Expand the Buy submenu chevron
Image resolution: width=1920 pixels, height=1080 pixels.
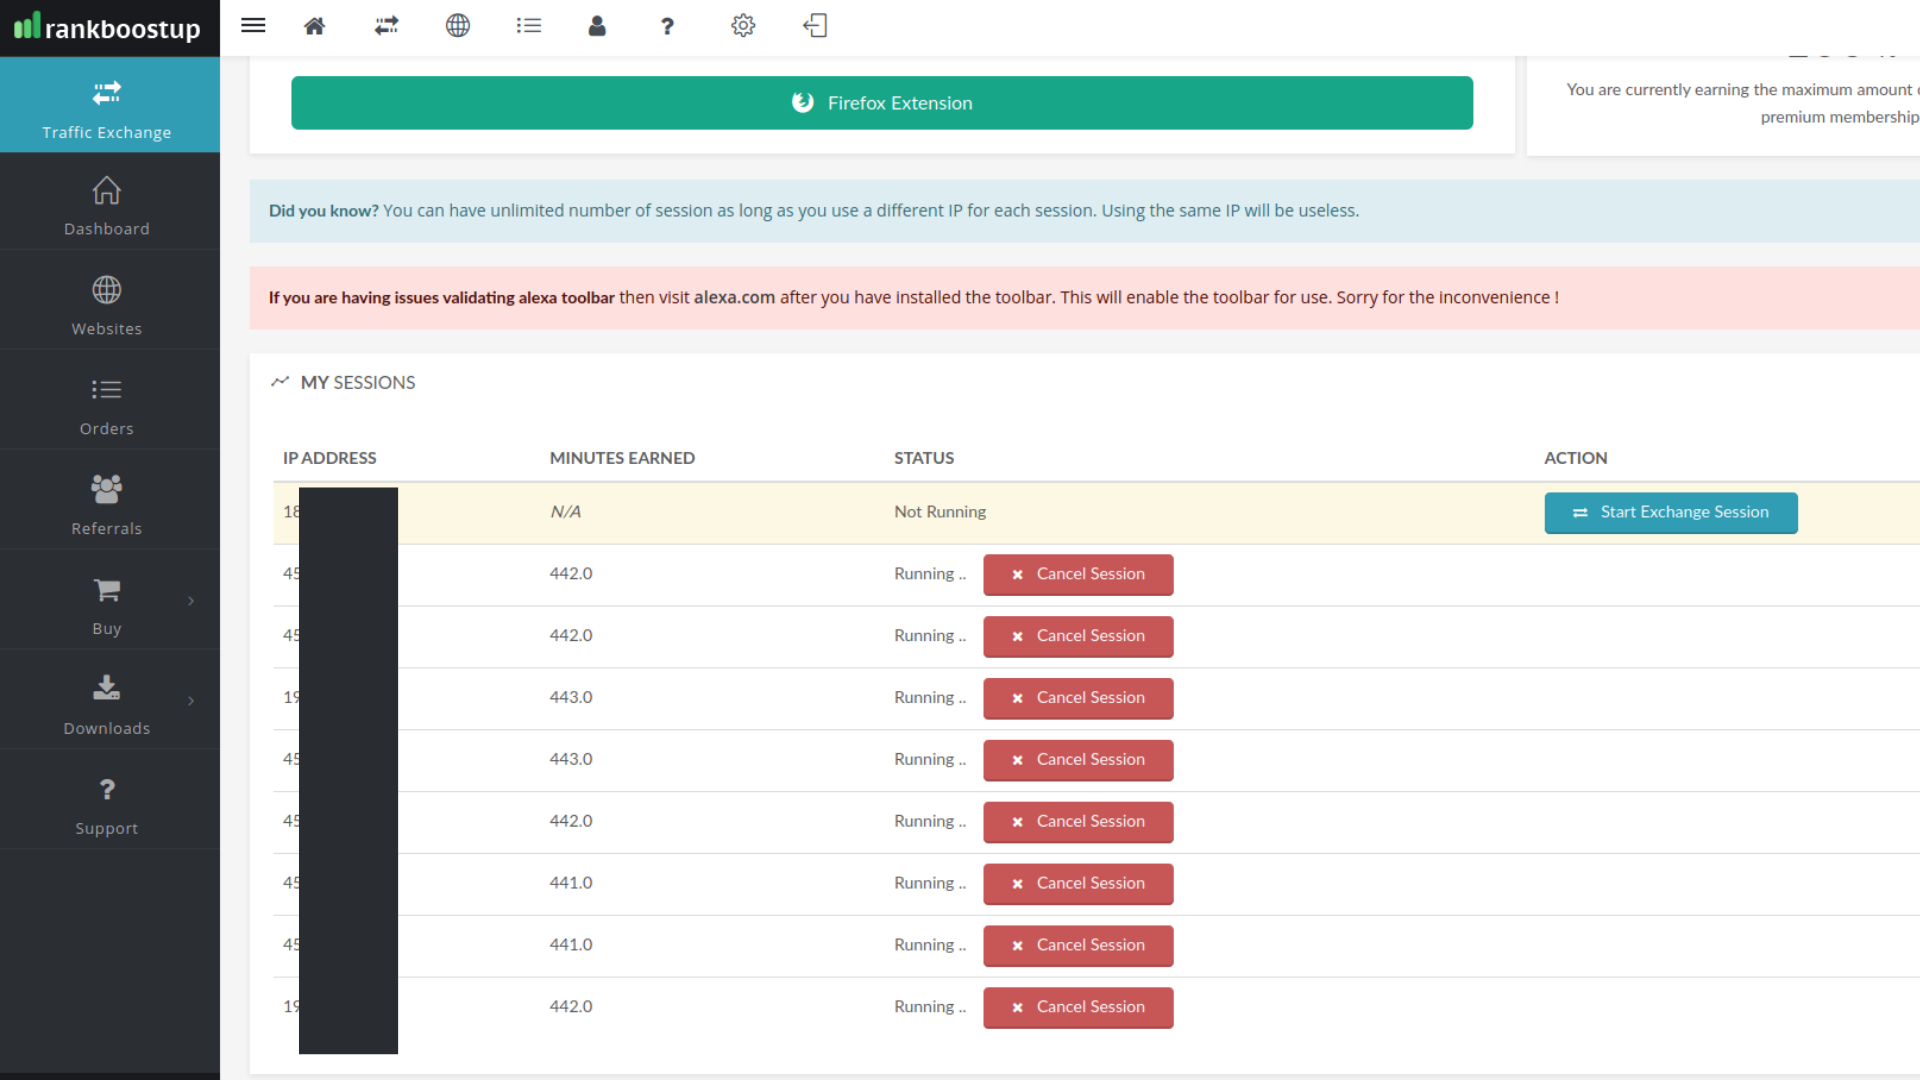192,600
